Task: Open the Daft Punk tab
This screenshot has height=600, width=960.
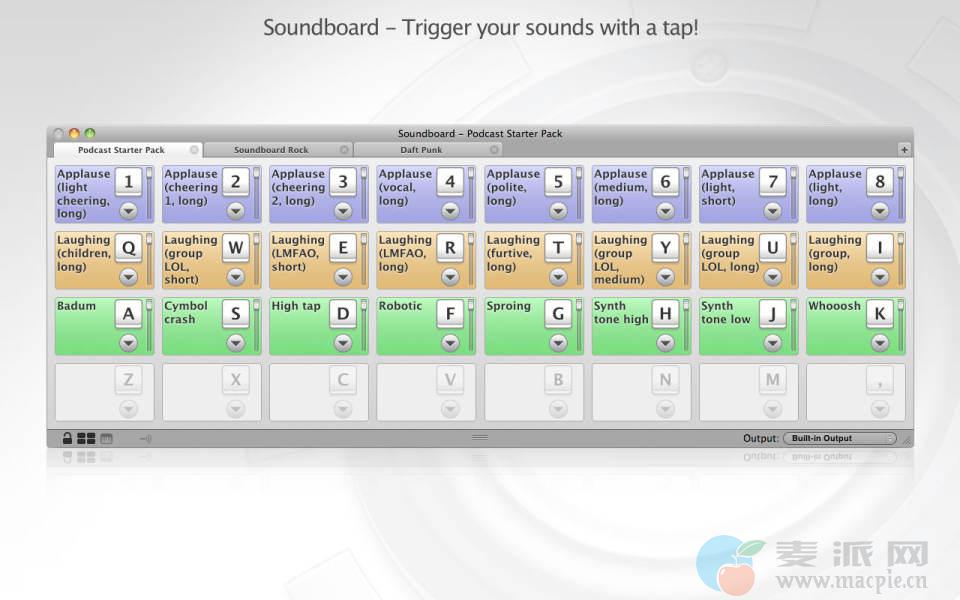Action: tap(421, 150)
